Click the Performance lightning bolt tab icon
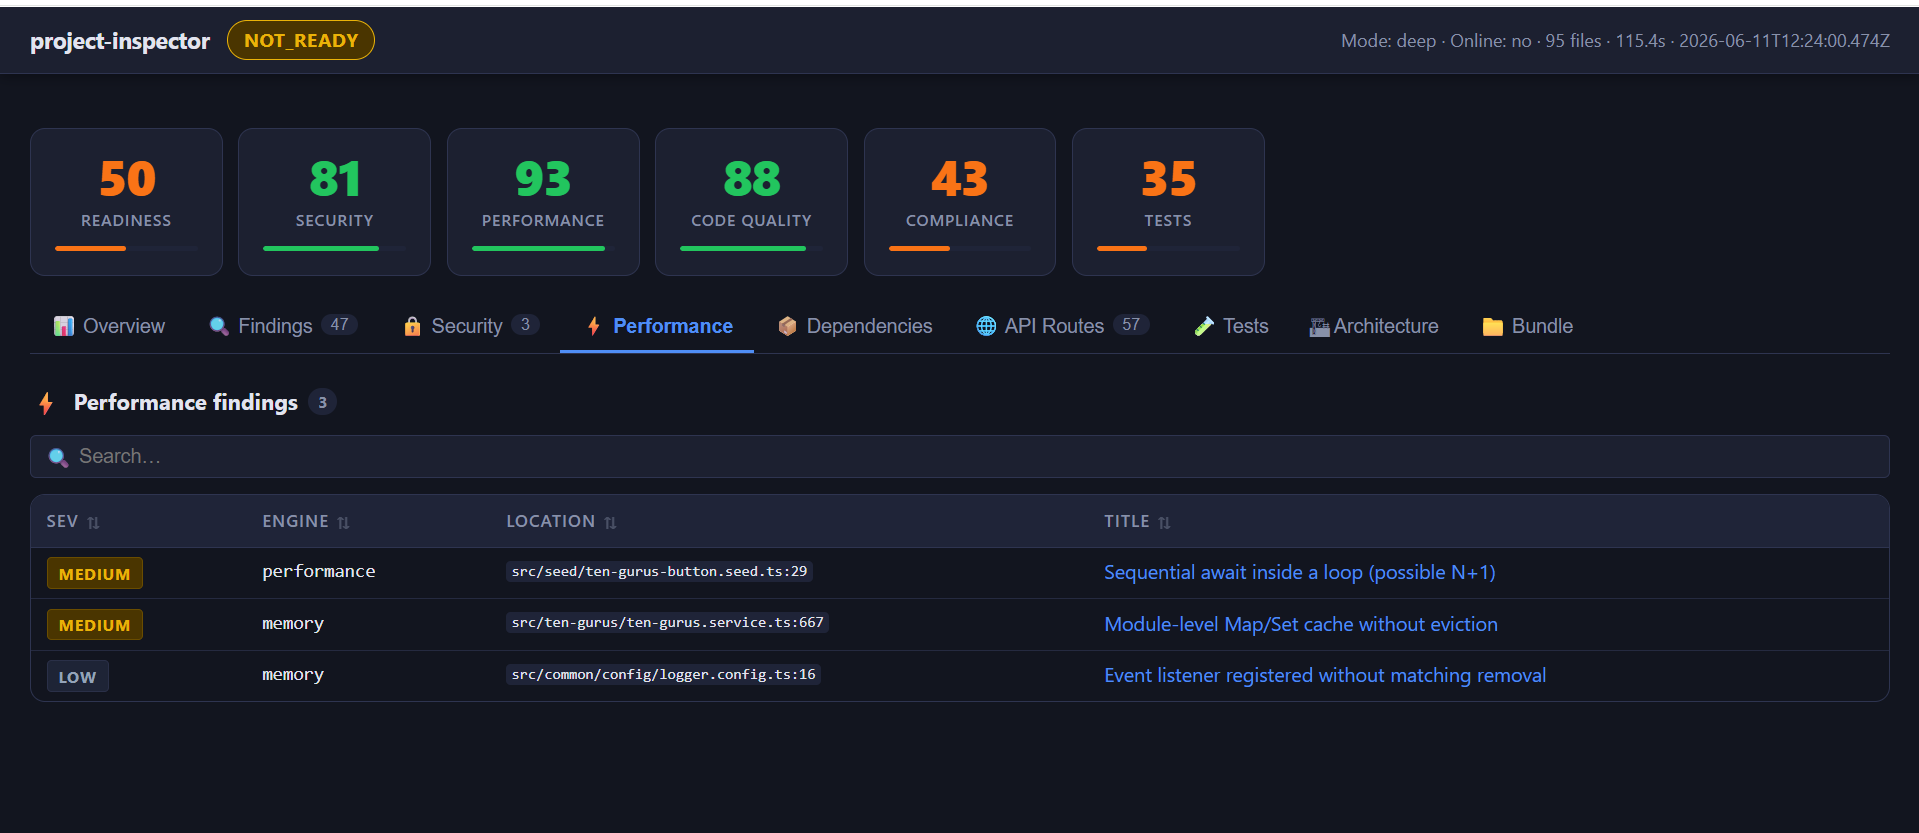This screenshot has height=833, width=1919. (594, 326)
